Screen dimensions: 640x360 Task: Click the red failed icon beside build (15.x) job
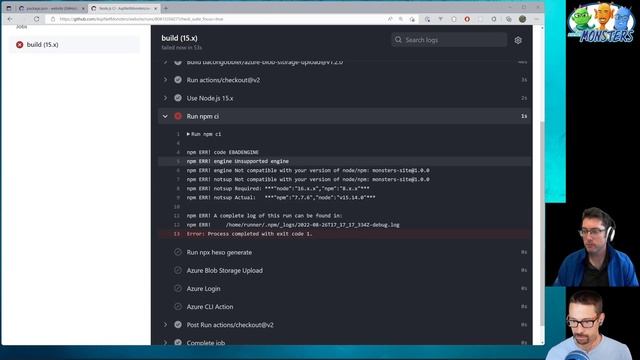(20, 44)
